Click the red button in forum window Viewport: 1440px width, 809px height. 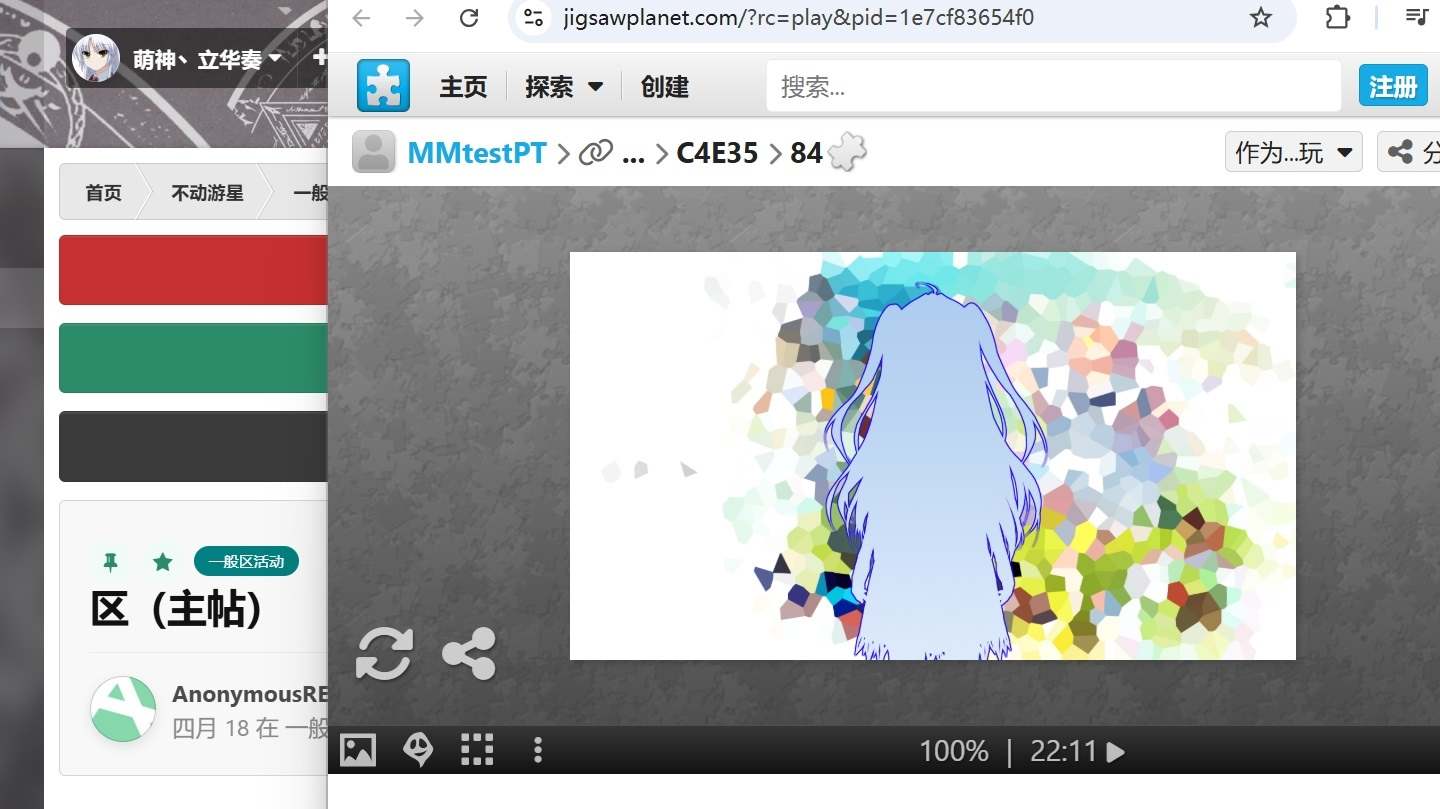[194, 270]
